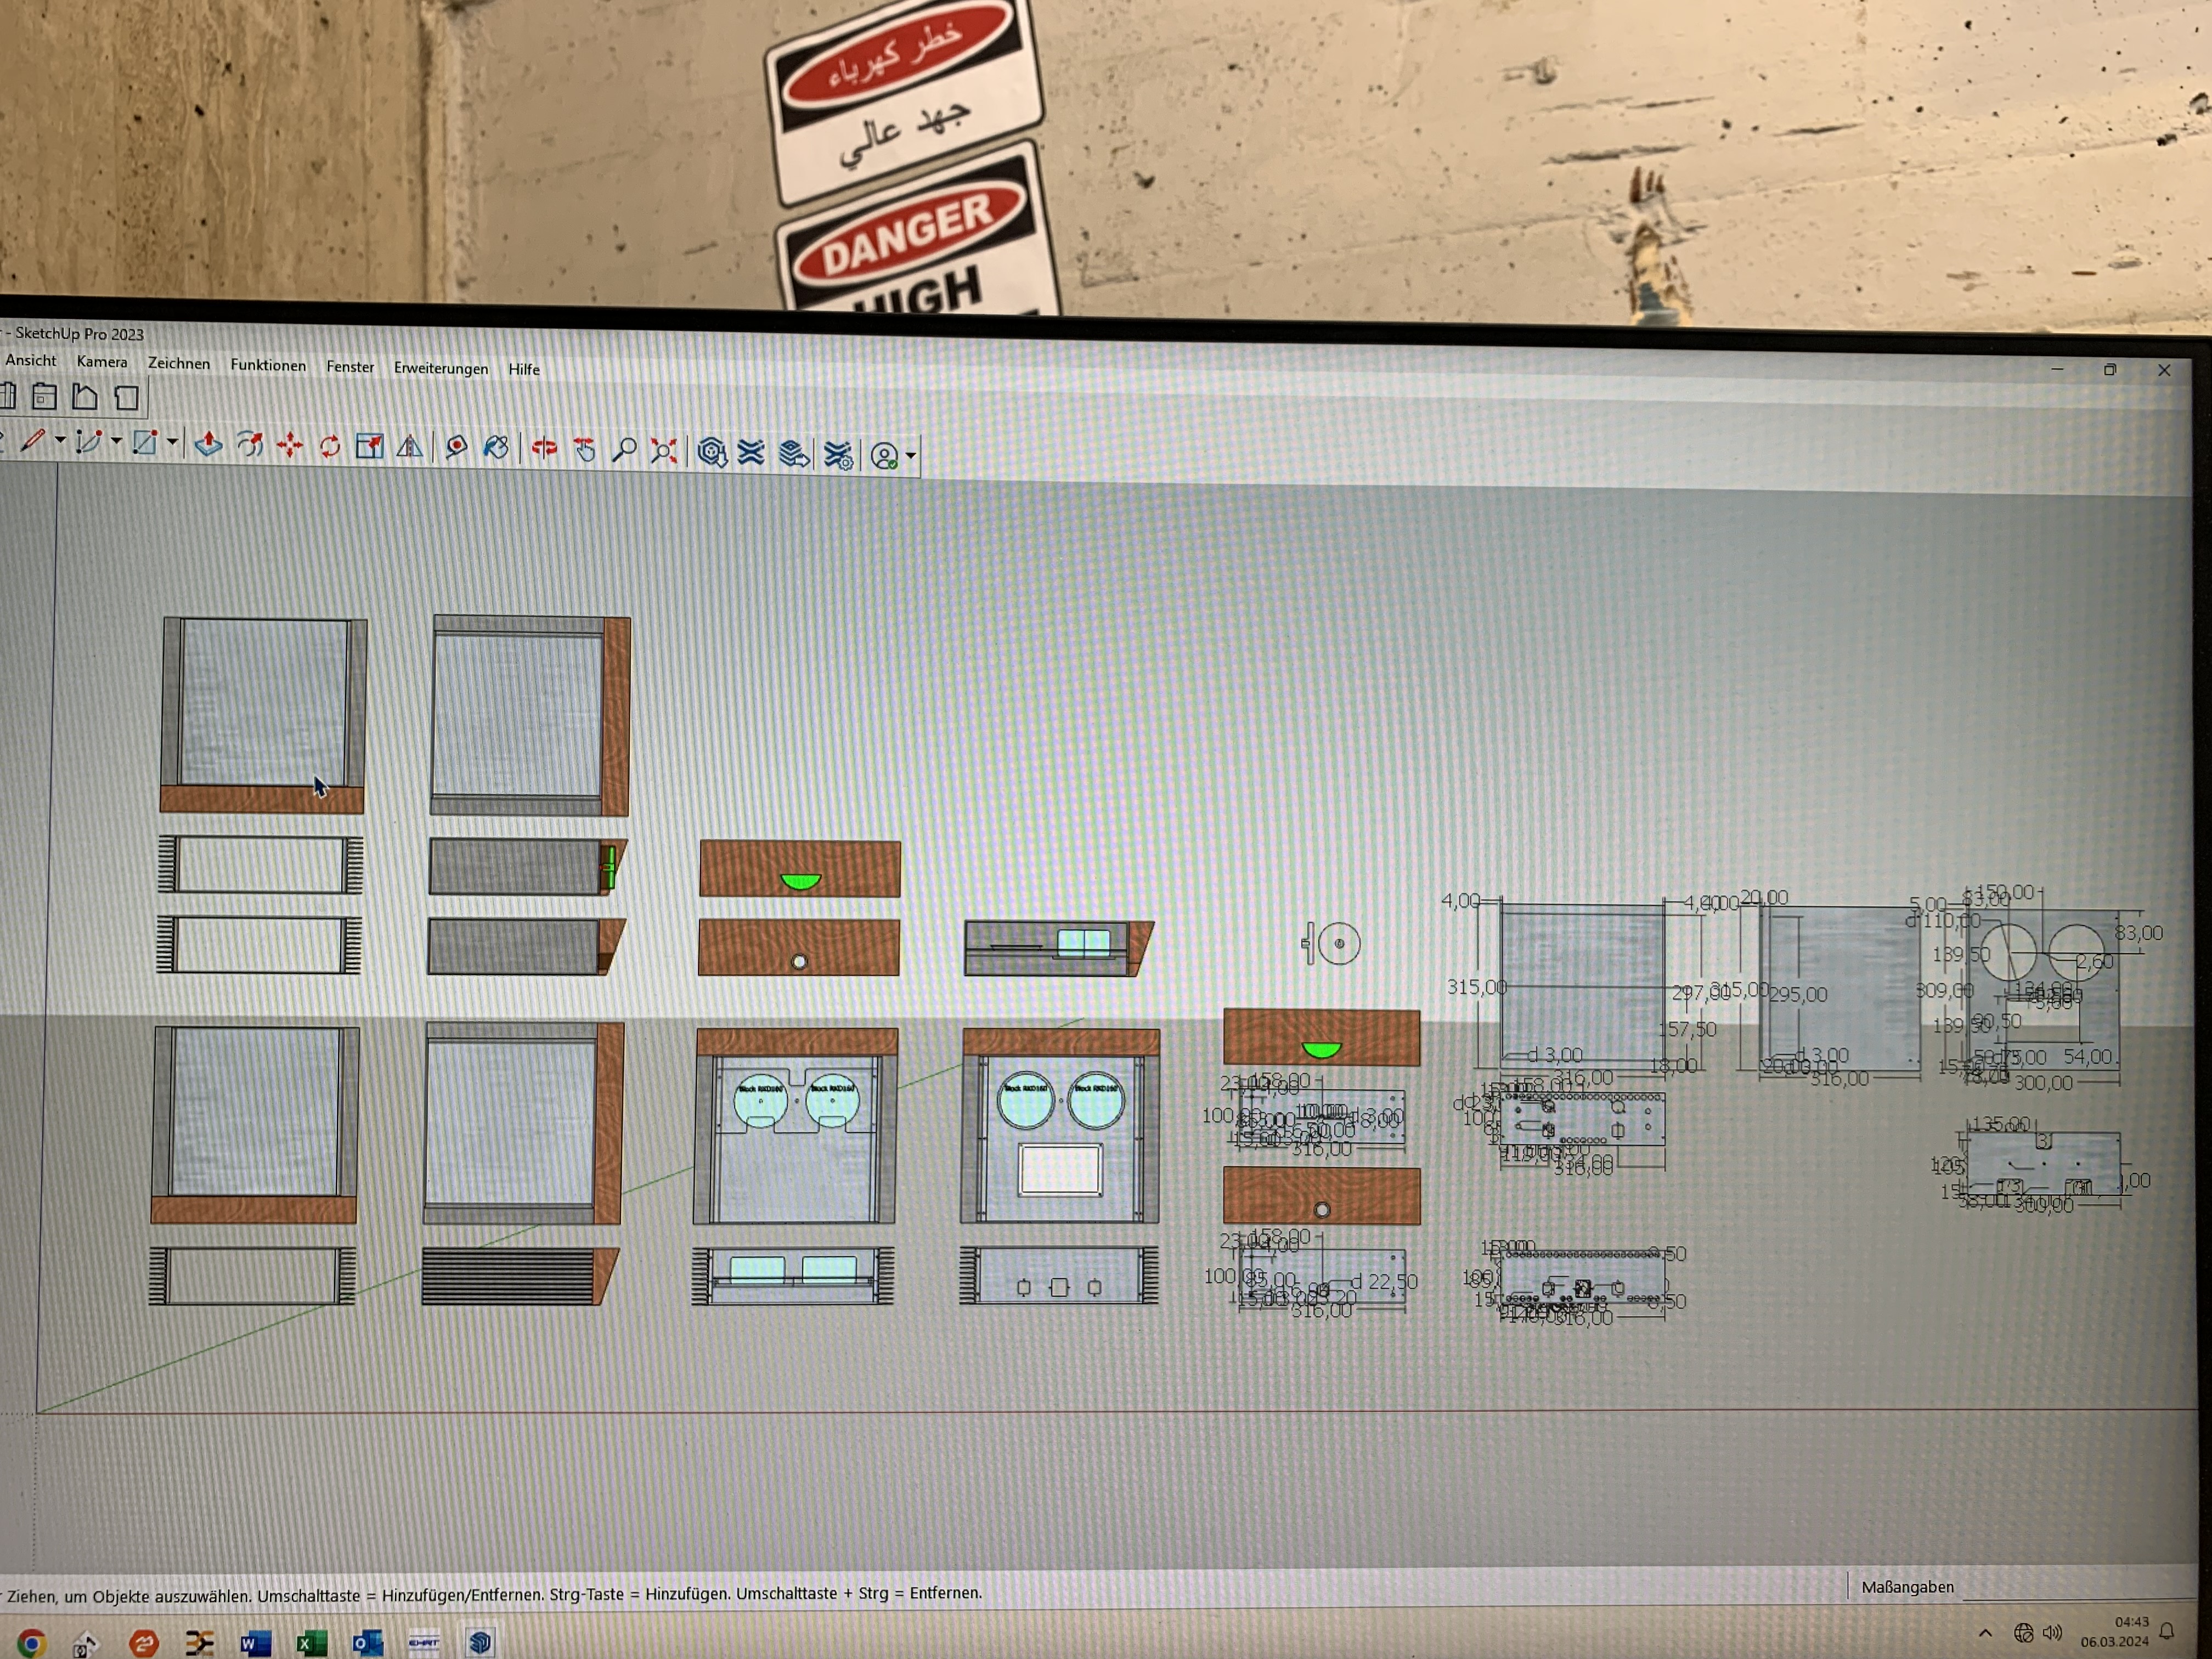The width and height of the screenshot is (2212, 1659).
Task: Select the Tape Measure tool
Action: pyautogui.click(x=456, y=447)
